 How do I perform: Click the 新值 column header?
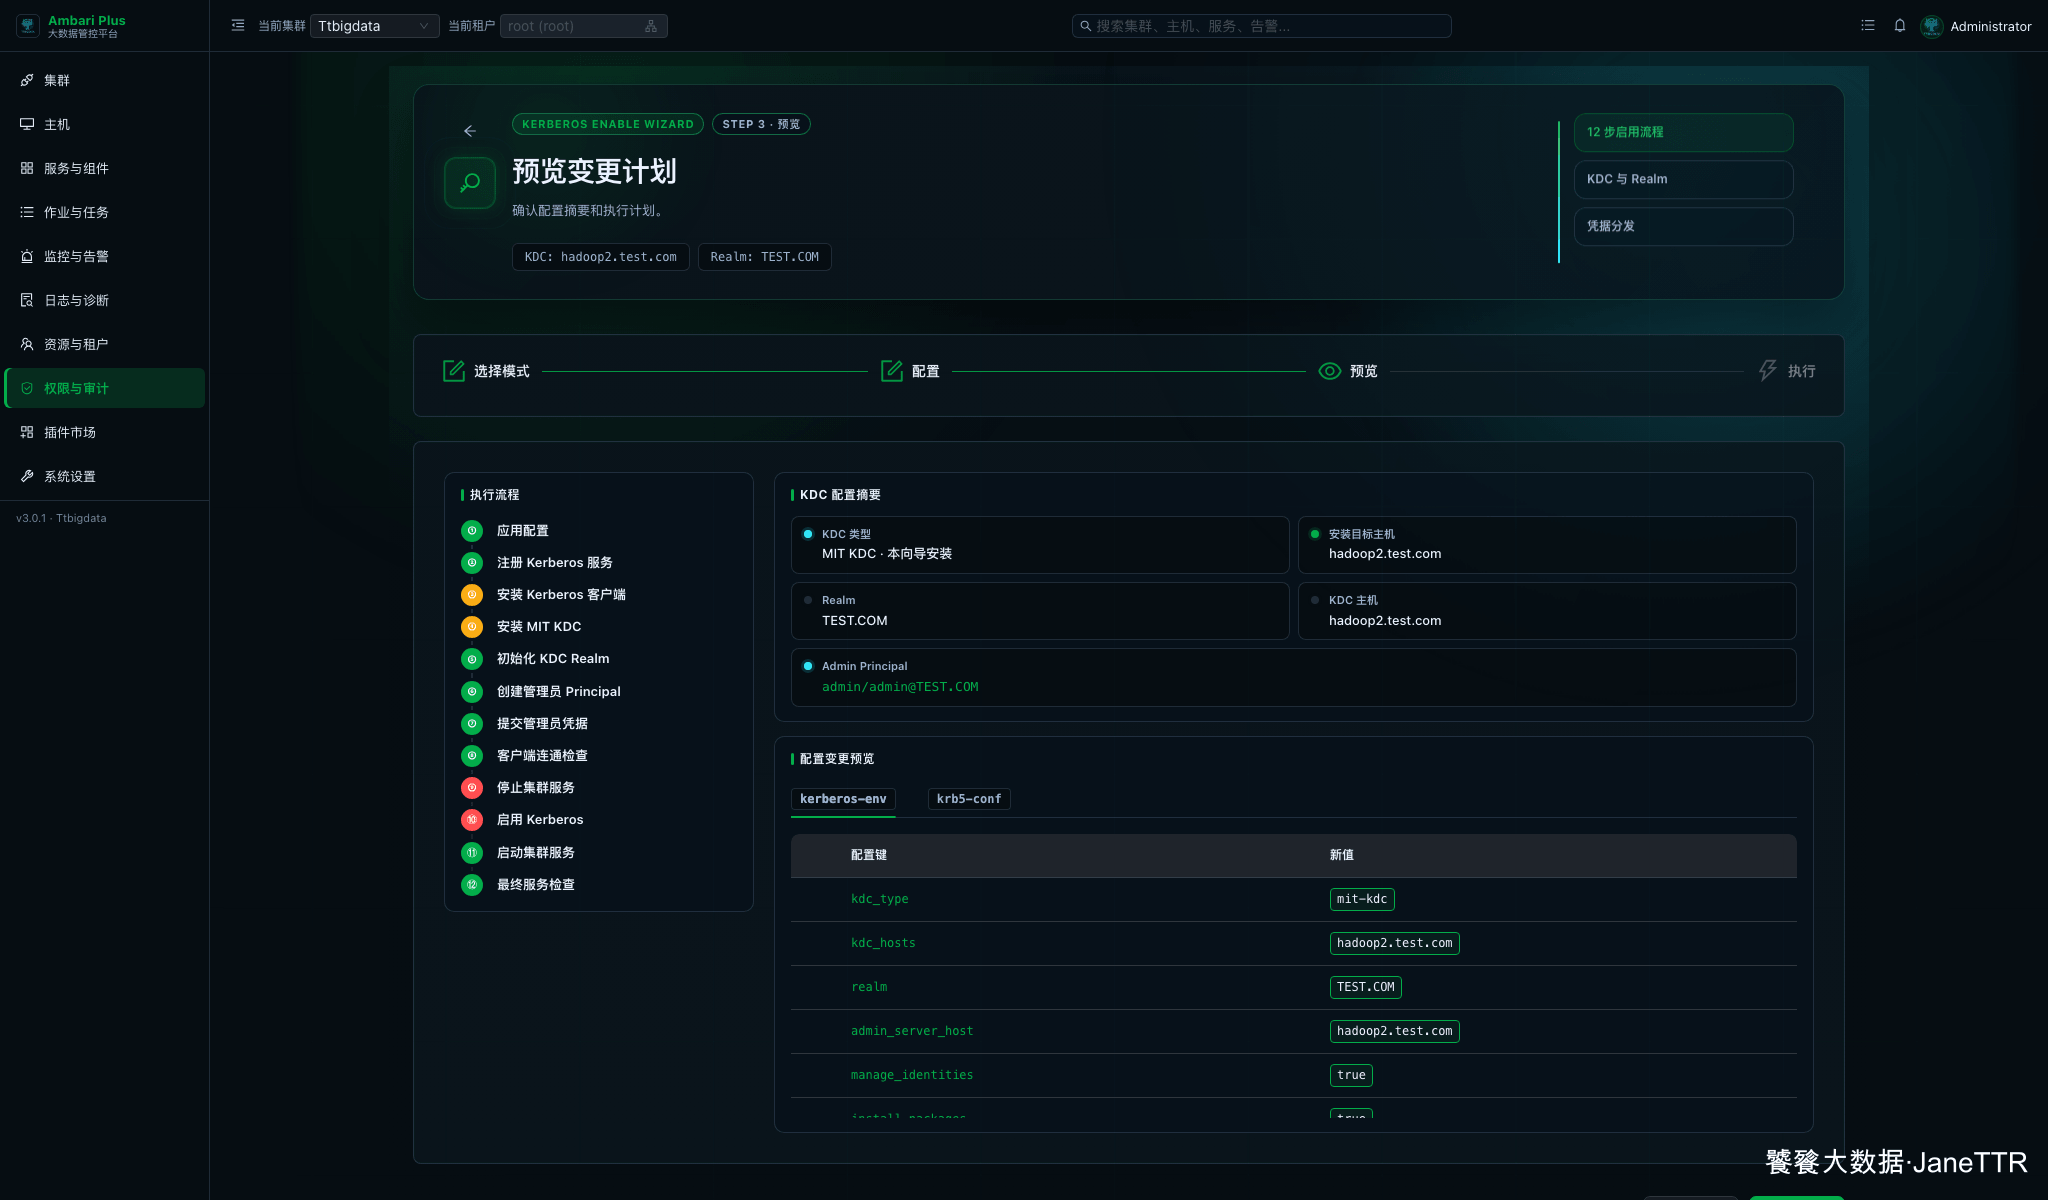click(1342, 855)
